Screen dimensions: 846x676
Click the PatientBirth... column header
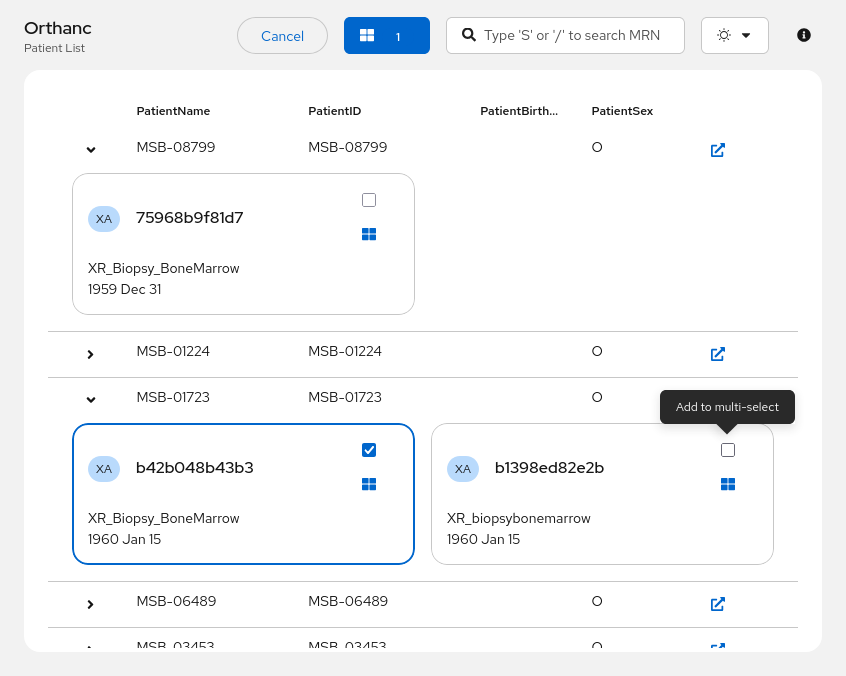519,111
